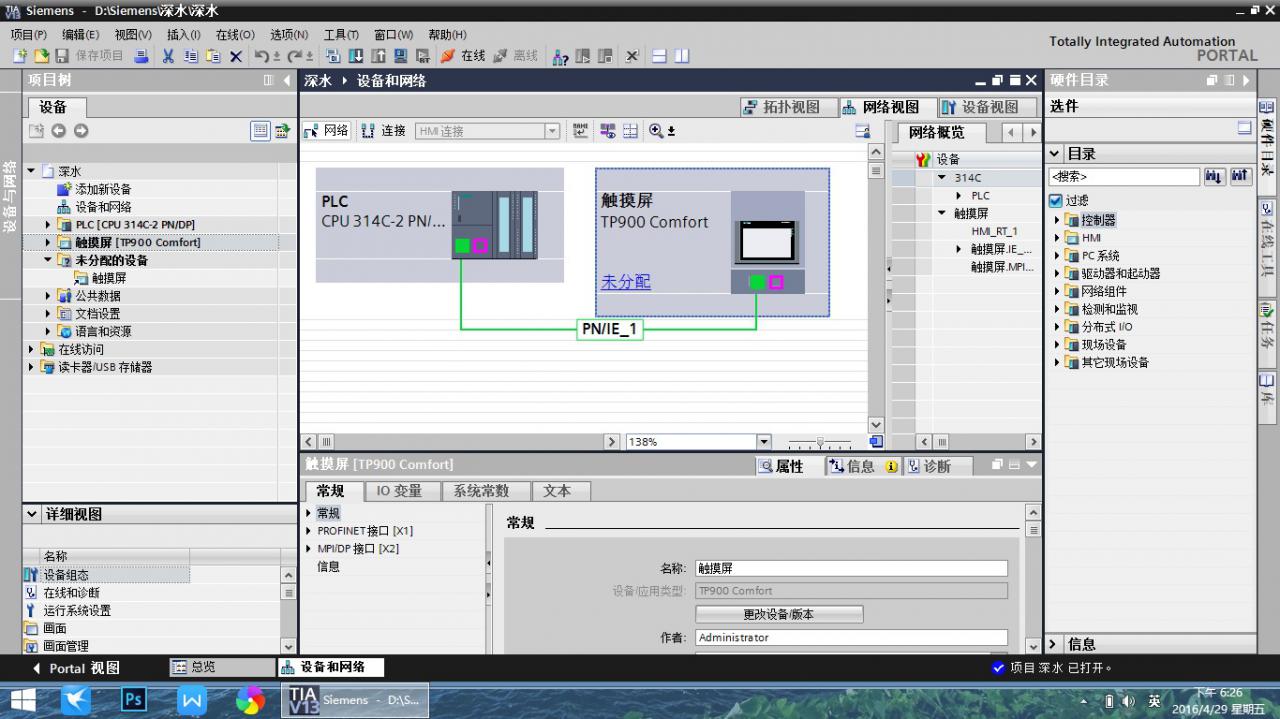The image size is (1280, 719).
Task: Open the 在线(O) menu
Action: tap(235, 34)
